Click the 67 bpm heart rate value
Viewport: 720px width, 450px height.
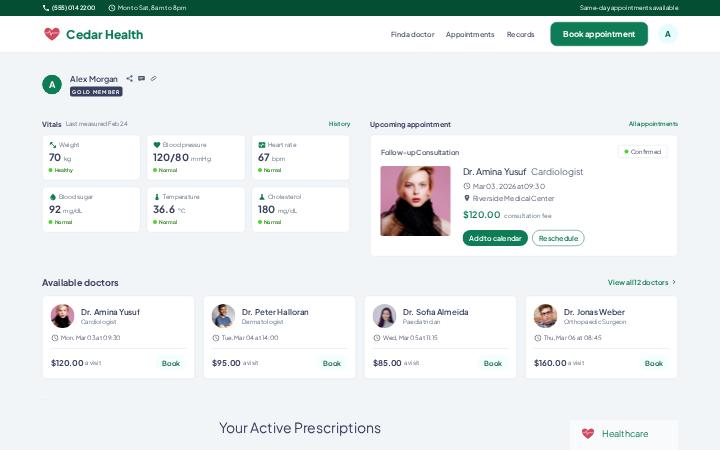(271, 158)
